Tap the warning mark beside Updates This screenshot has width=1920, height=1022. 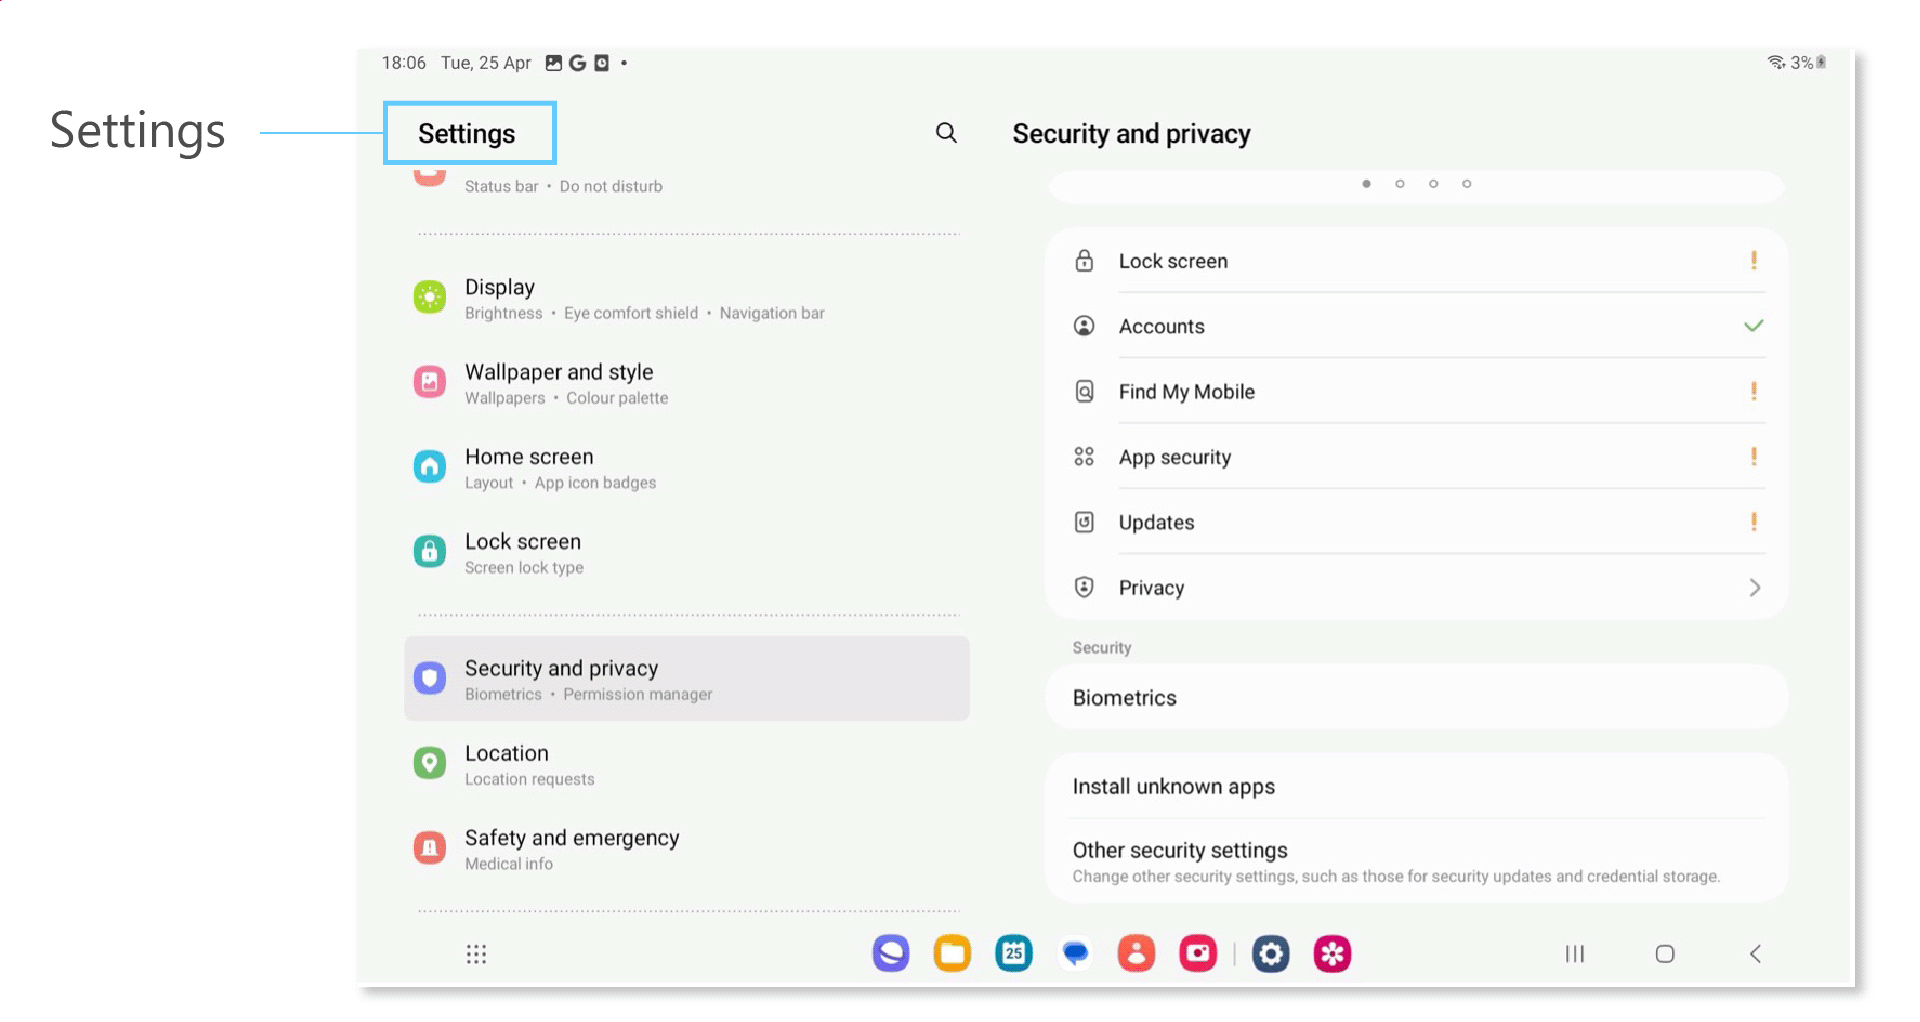click(1754, 521)
